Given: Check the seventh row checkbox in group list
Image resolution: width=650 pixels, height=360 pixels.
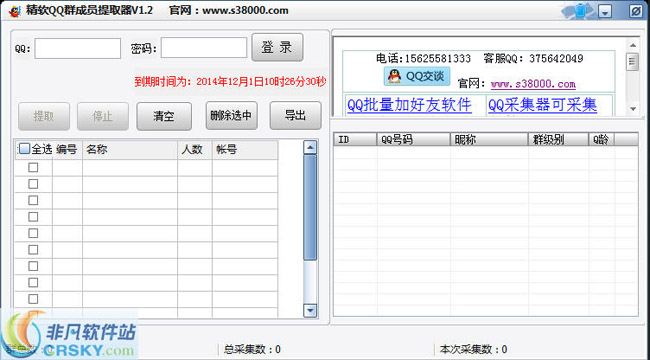Looking at the screenshot, I should (x=33, y=266).
